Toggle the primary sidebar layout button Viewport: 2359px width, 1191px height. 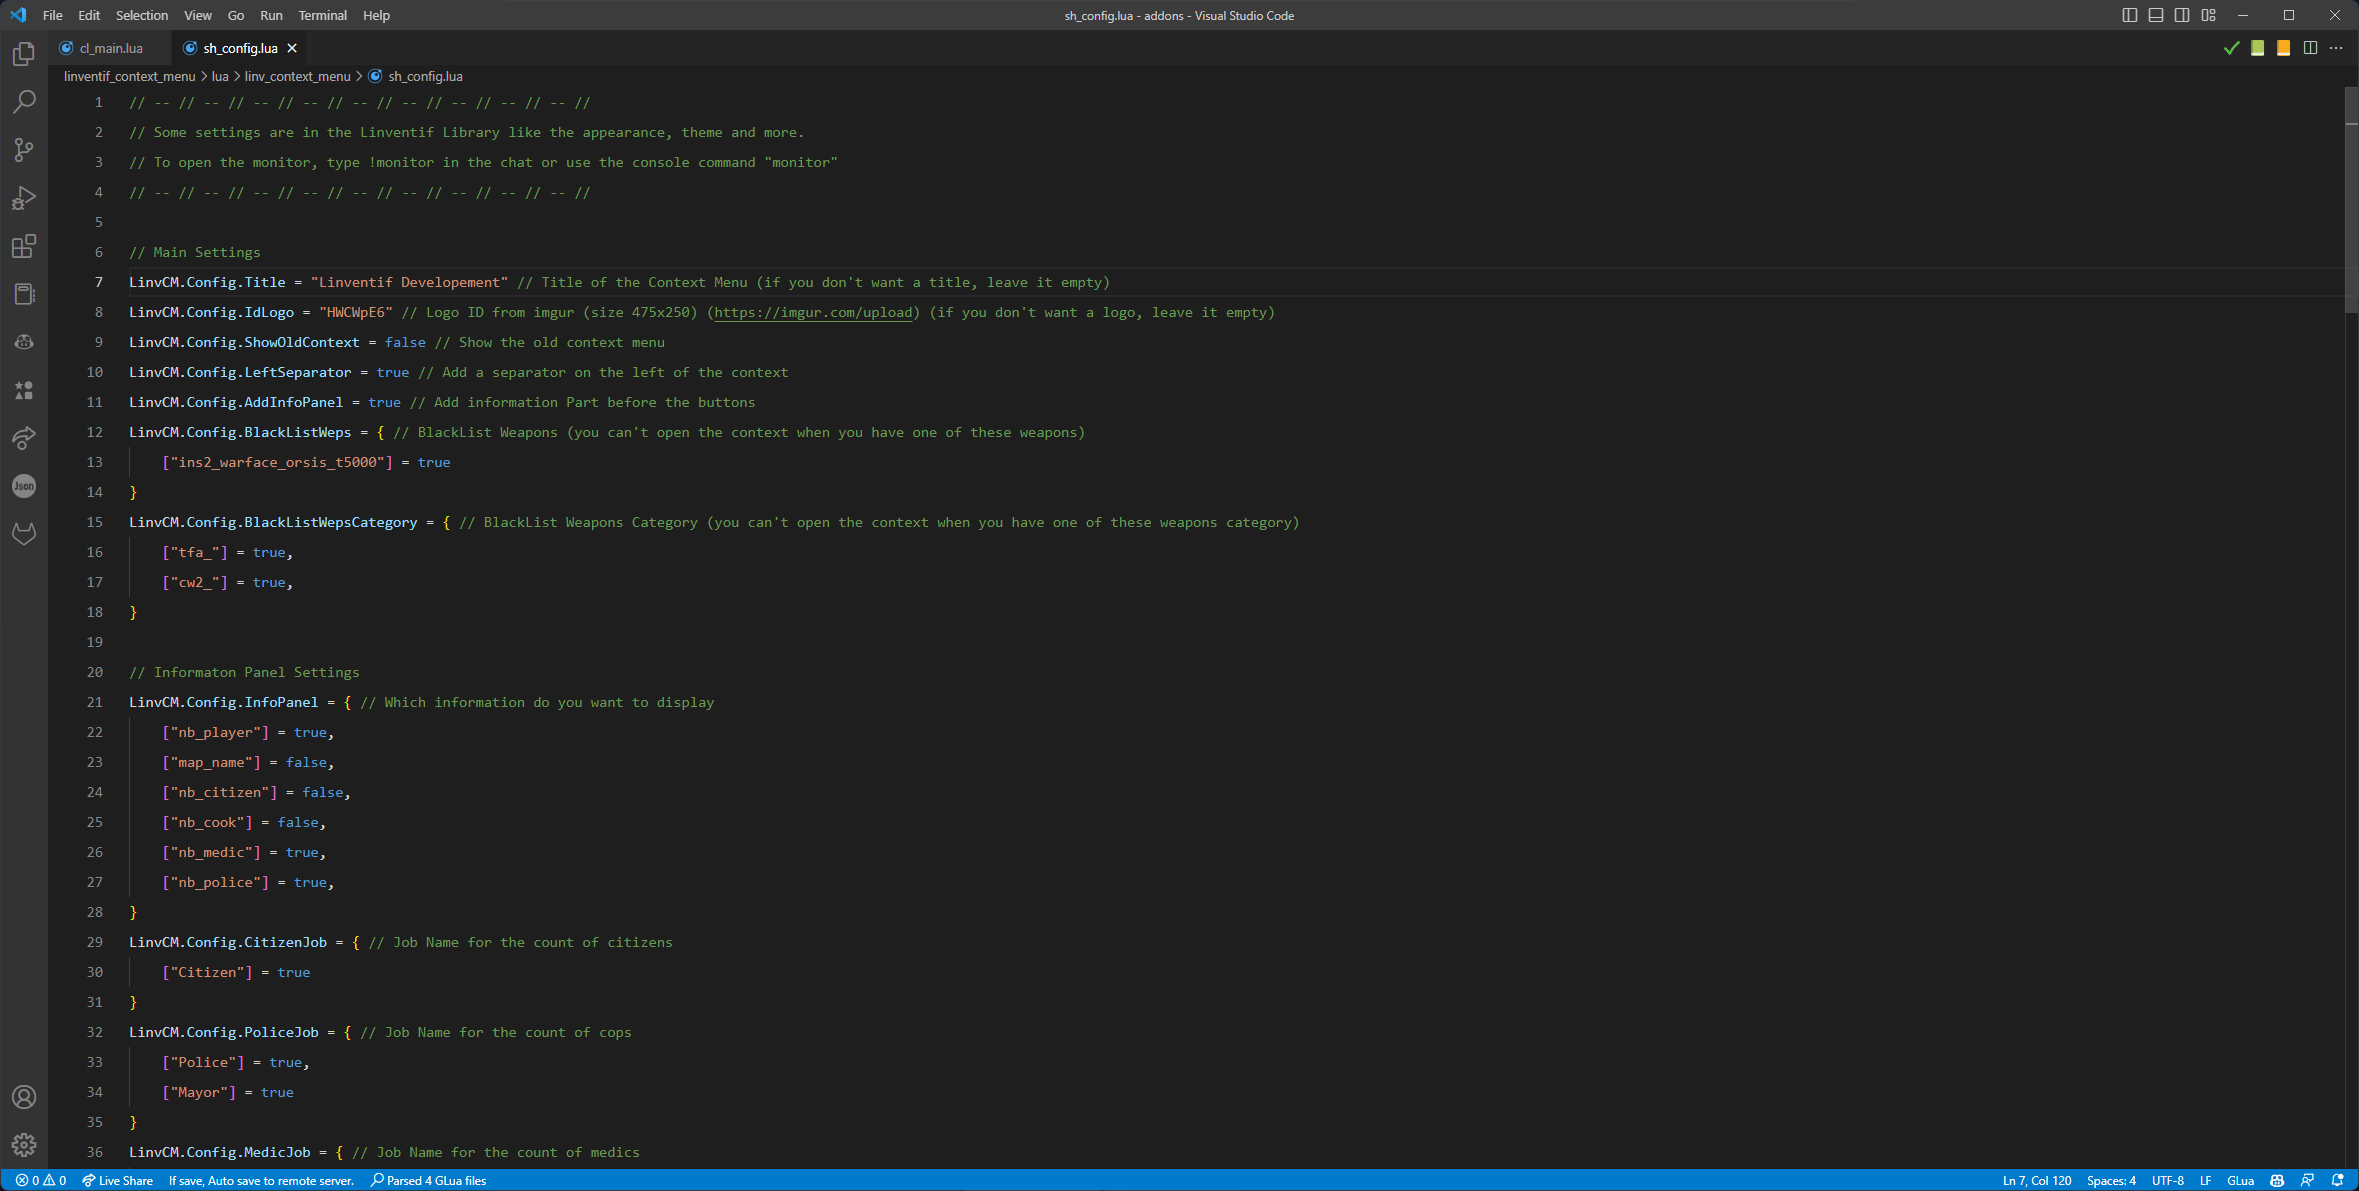tap(2130, 15)
